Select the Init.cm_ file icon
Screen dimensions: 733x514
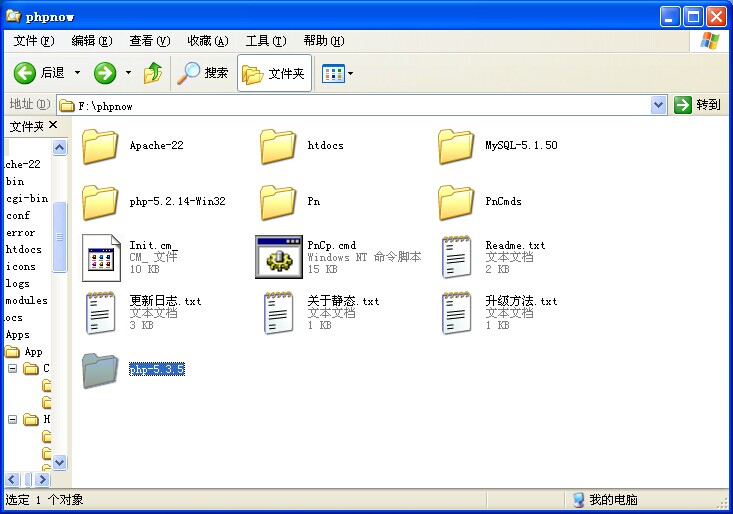(x=100, y=257)
